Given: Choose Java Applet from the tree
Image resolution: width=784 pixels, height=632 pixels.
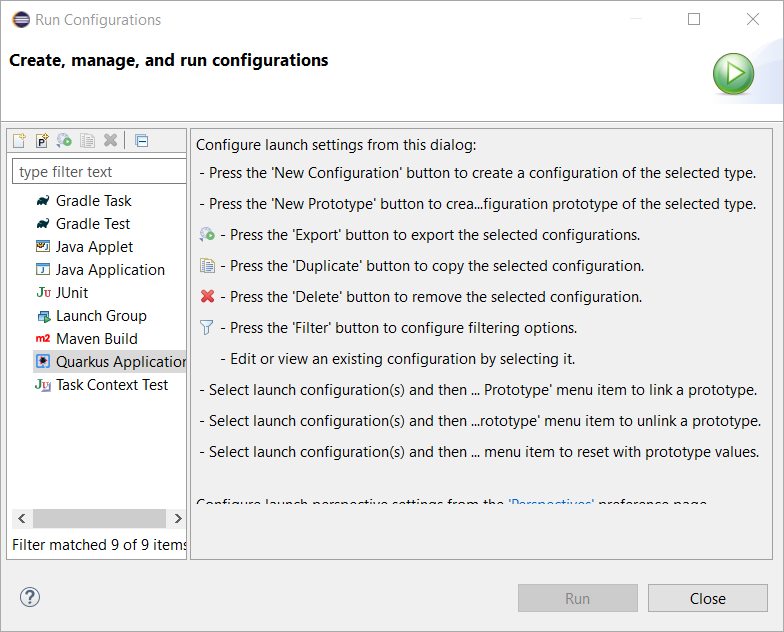Looking at the screenshot, I should pos(94,247).
